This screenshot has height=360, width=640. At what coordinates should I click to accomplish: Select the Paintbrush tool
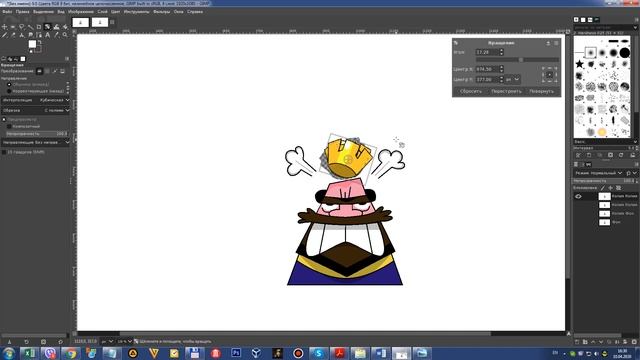[4, 36]
